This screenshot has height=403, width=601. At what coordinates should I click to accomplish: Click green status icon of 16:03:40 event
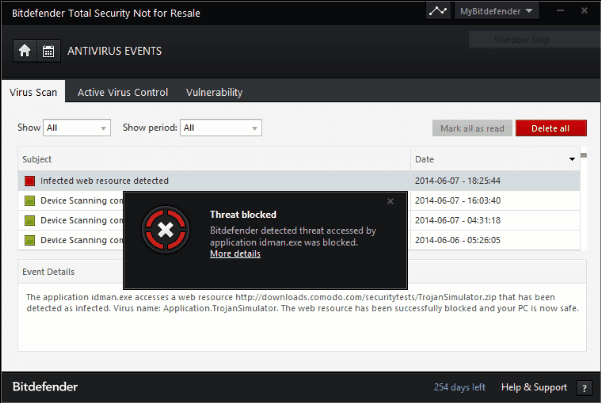(x=30, y=201)
